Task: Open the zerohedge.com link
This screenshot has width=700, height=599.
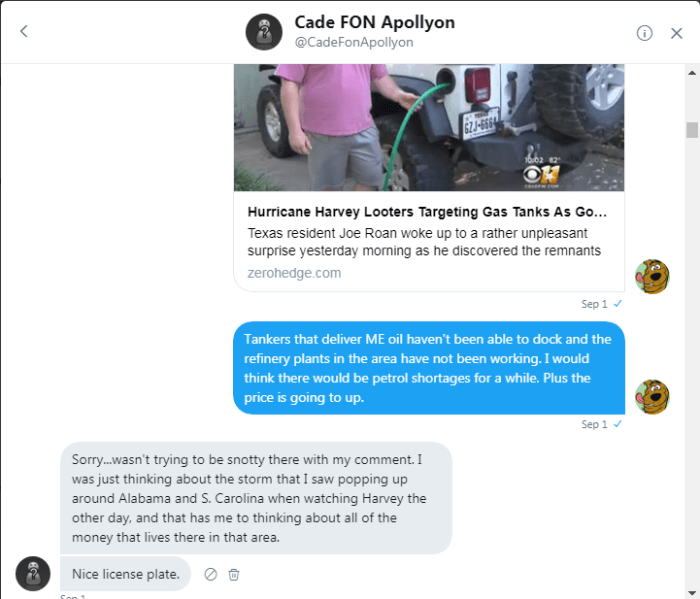Action: click(x=294, y=273)
